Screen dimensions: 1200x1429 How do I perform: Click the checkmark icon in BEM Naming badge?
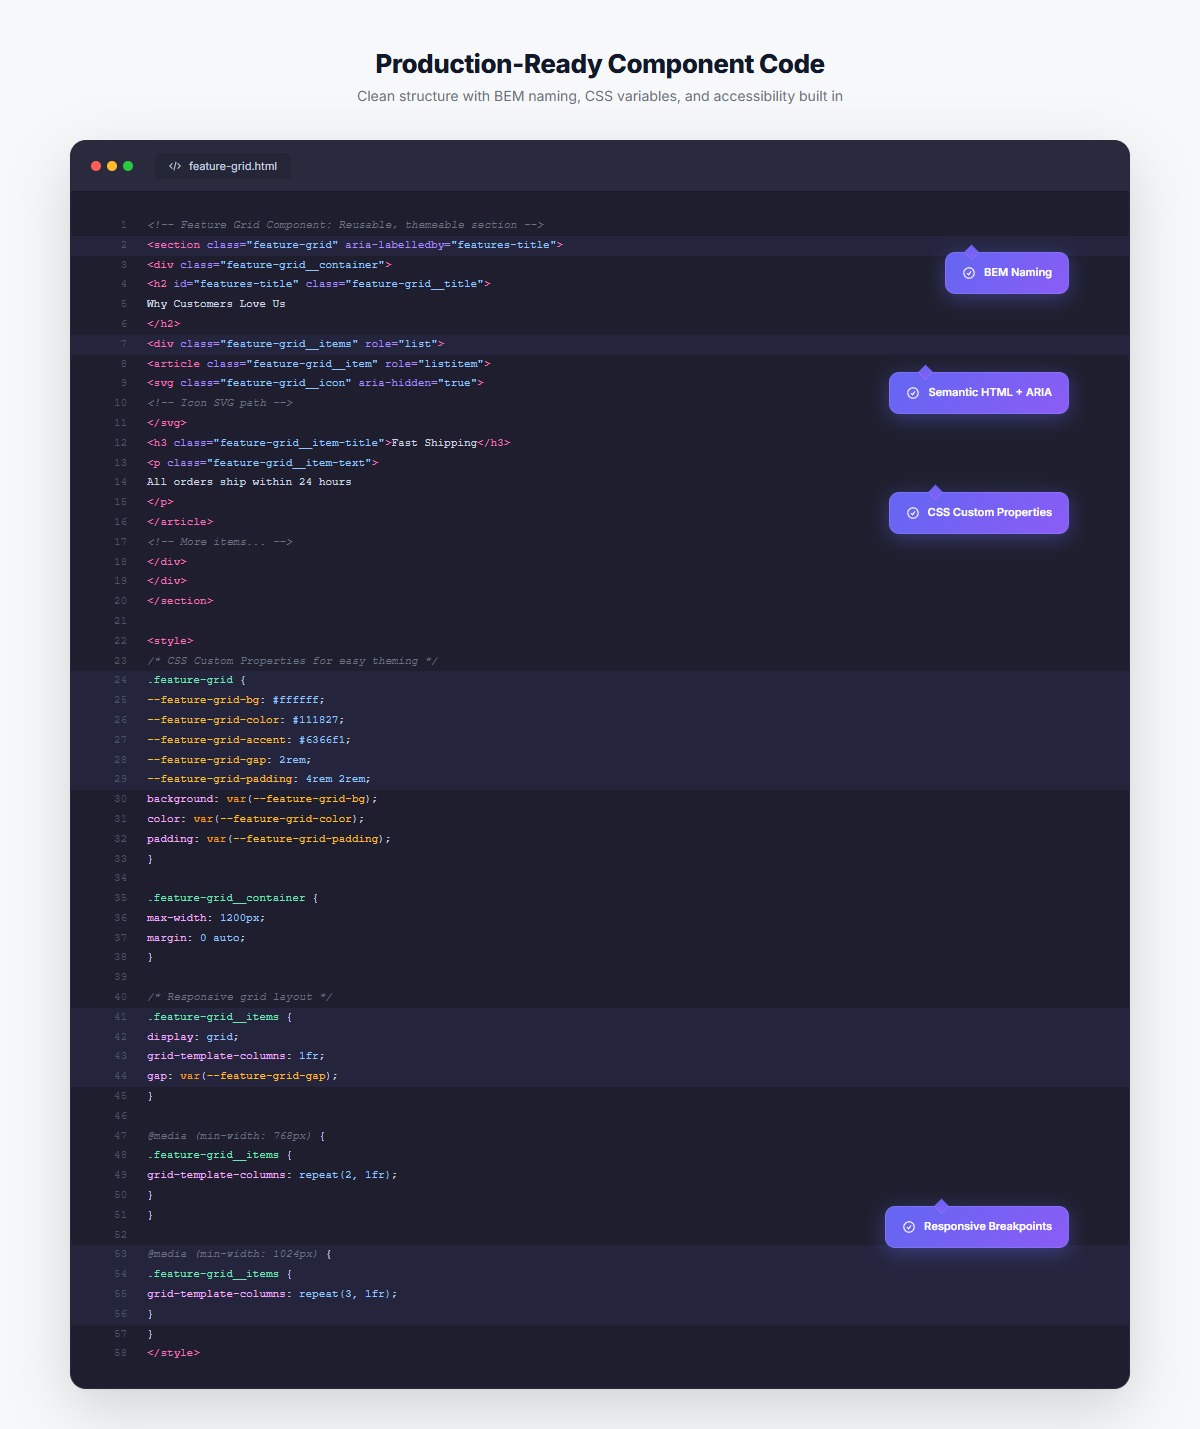(967, 272)
